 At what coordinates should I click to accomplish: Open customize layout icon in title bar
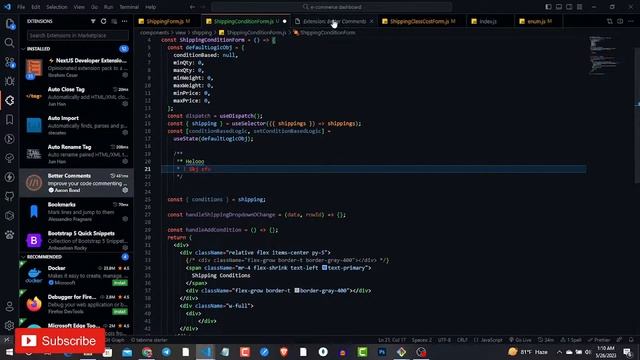(580, 7)
